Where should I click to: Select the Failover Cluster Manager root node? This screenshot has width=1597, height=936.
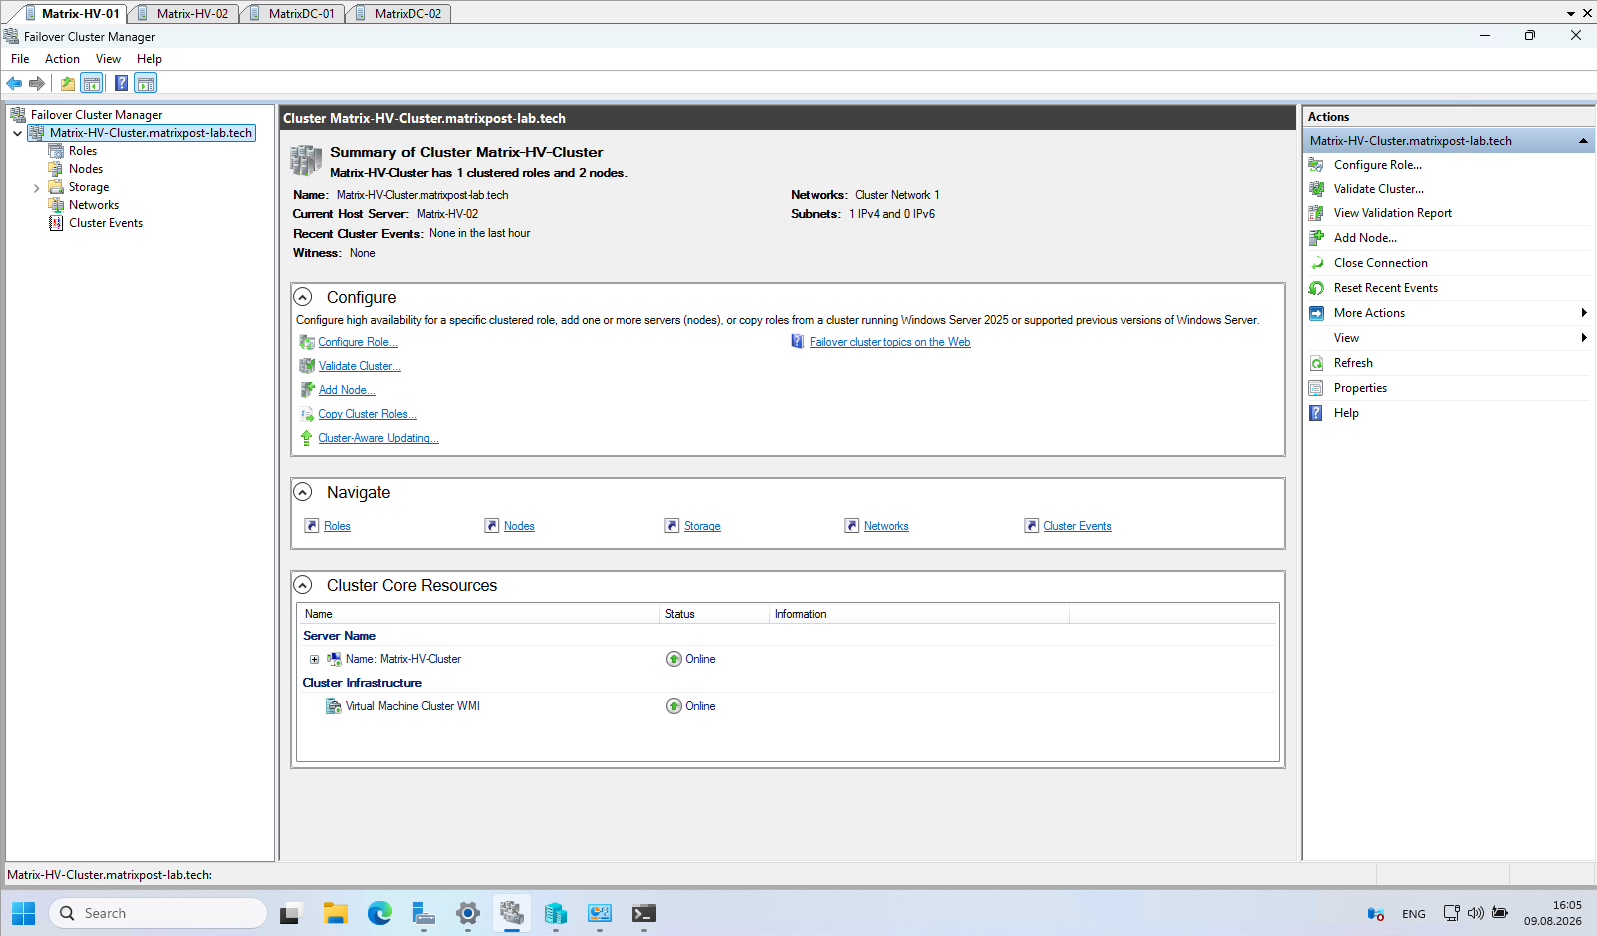[x=96, y=115]
